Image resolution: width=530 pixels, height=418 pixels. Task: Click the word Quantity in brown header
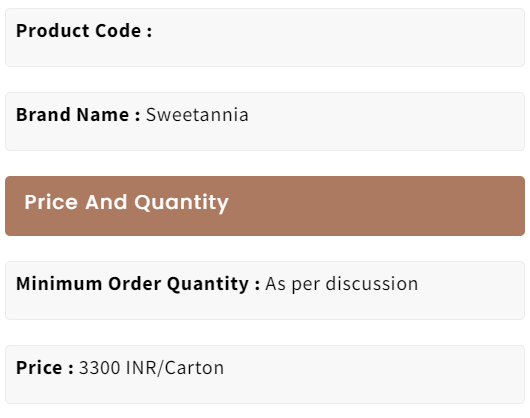point(182,203)
